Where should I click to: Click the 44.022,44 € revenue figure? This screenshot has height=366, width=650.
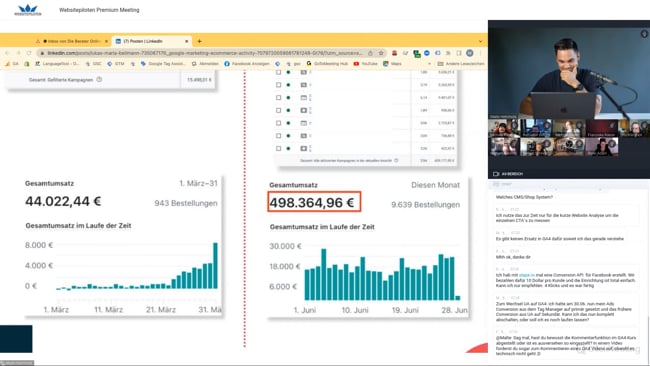63,201
